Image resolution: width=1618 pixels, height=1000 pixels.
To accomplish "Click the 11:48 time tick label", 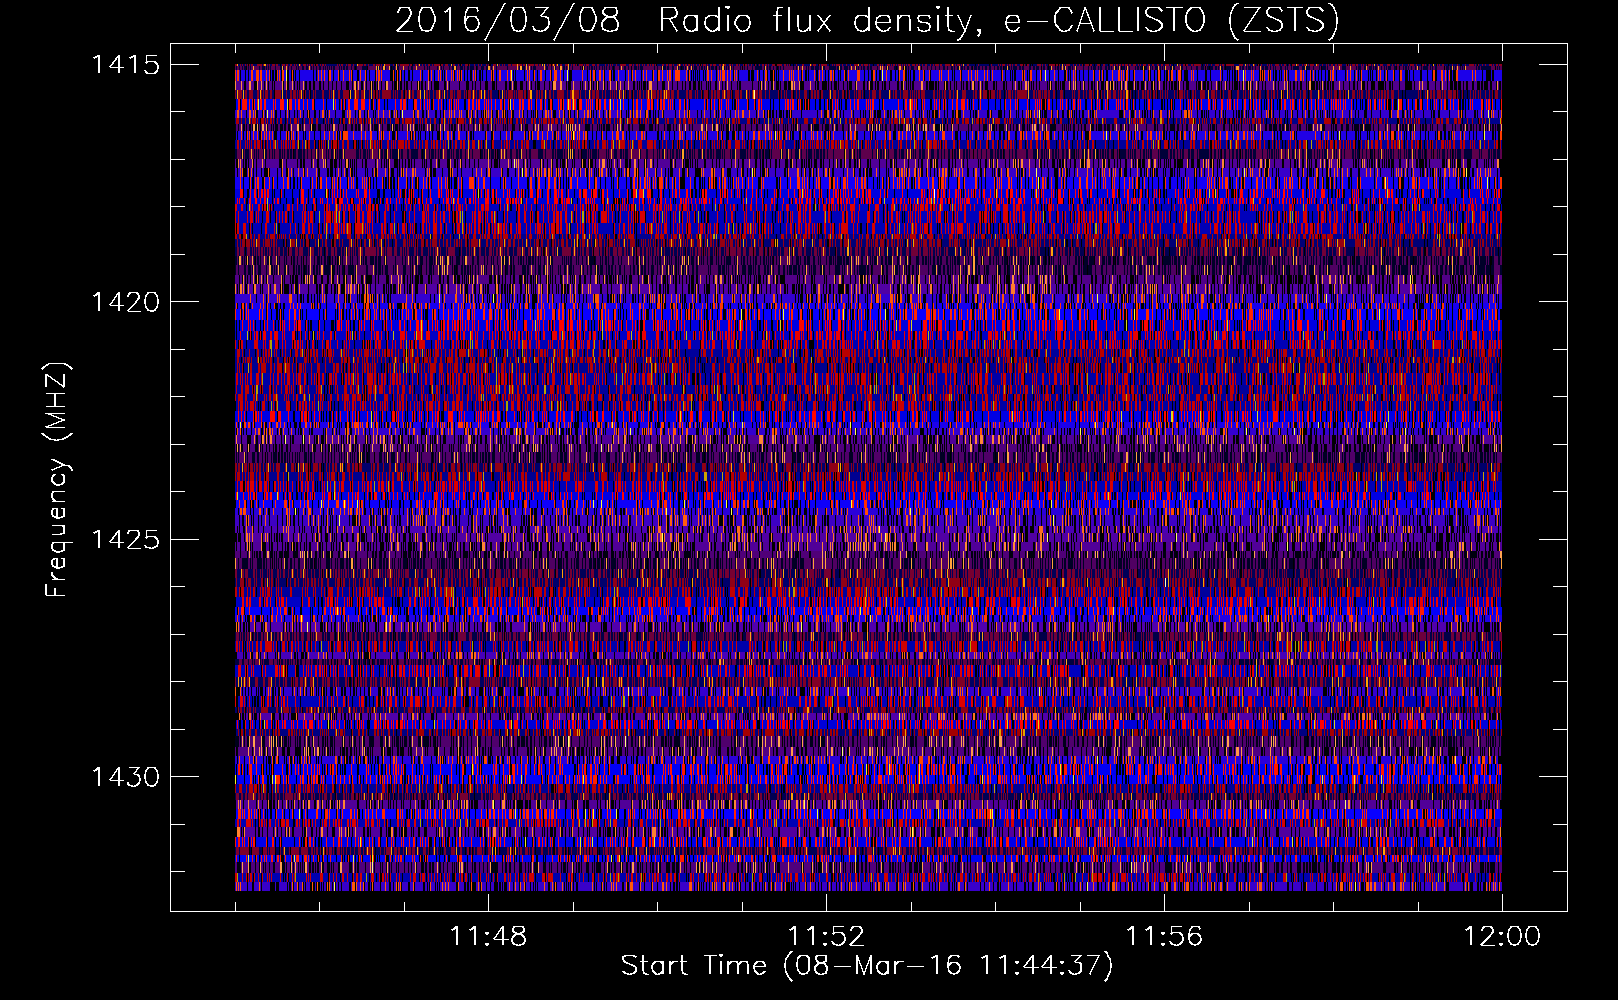I will click(x=488, y=937).
